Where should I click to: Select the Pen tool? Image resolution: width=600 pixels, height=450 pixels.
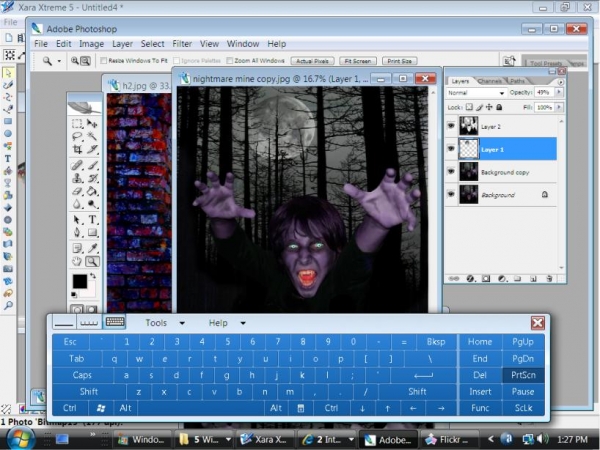77,232
